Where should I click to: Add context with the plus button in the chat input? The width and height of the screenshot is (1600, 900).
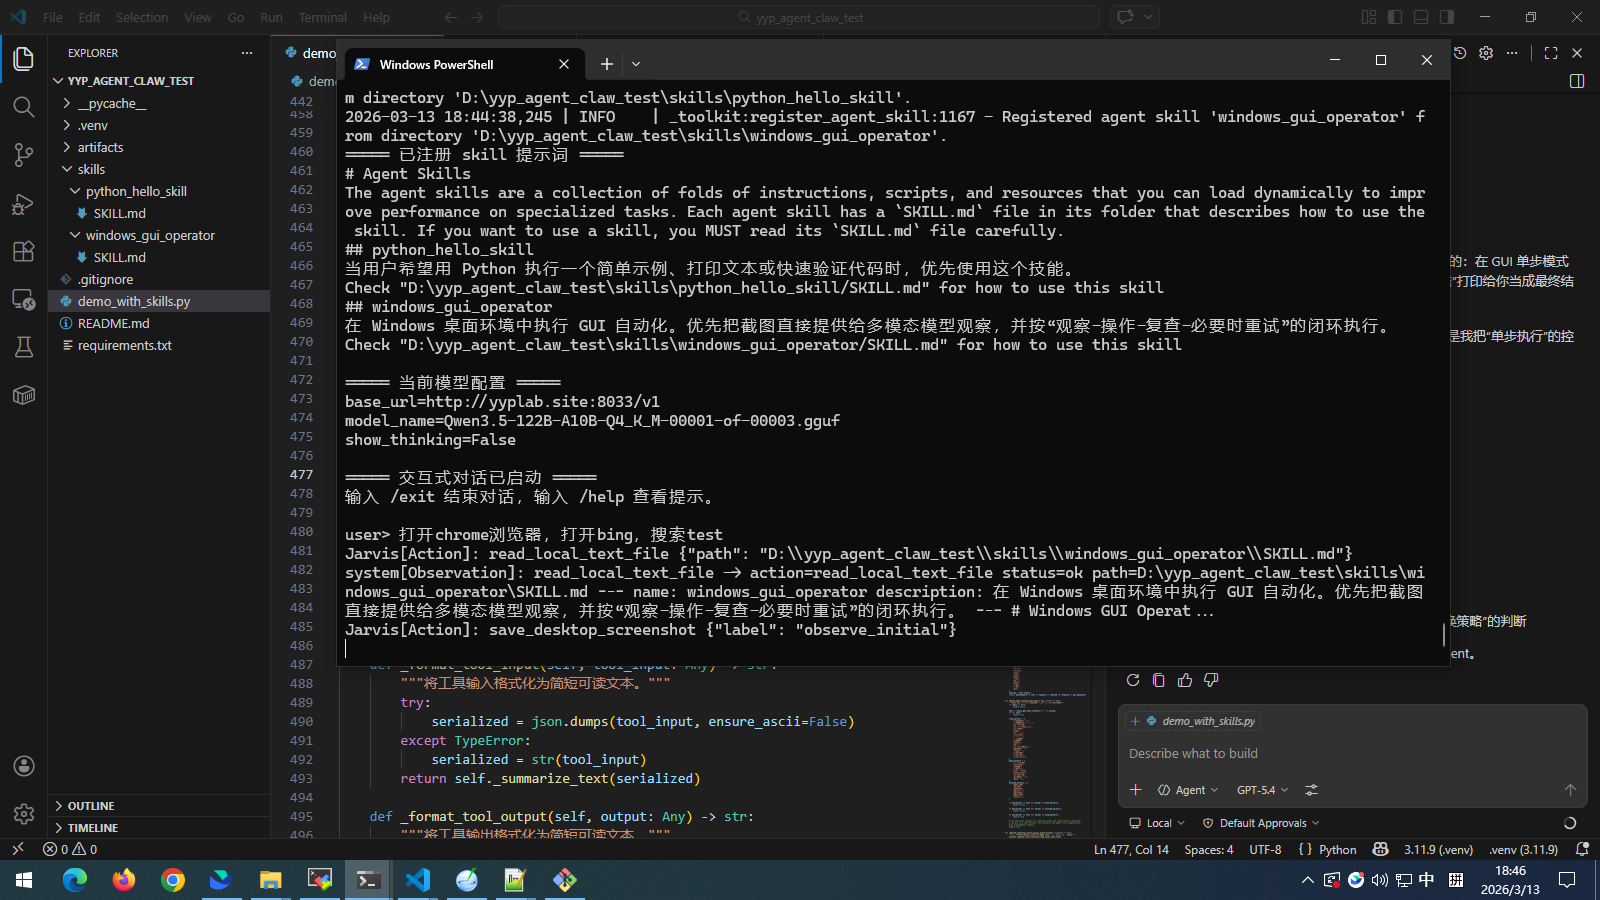click(1135, 790)
